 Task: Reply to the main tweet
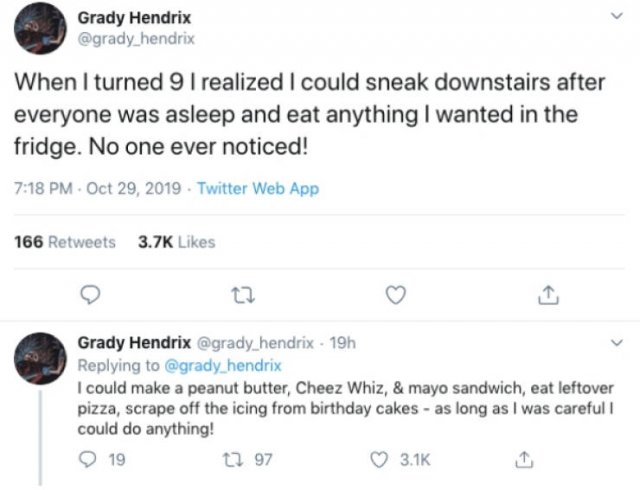pyautogui.click(x=90, y=295)
